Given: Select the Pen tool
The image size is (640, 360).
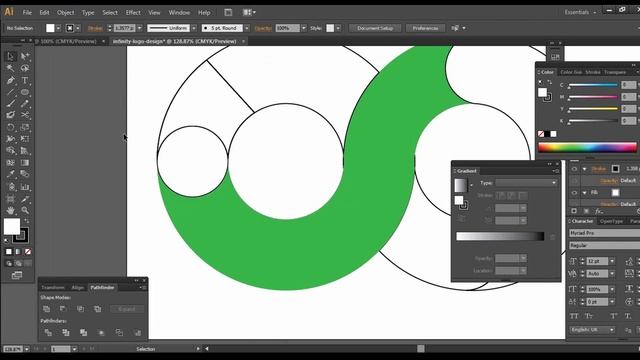Looking at the screenshot, I should pos(11,80).
